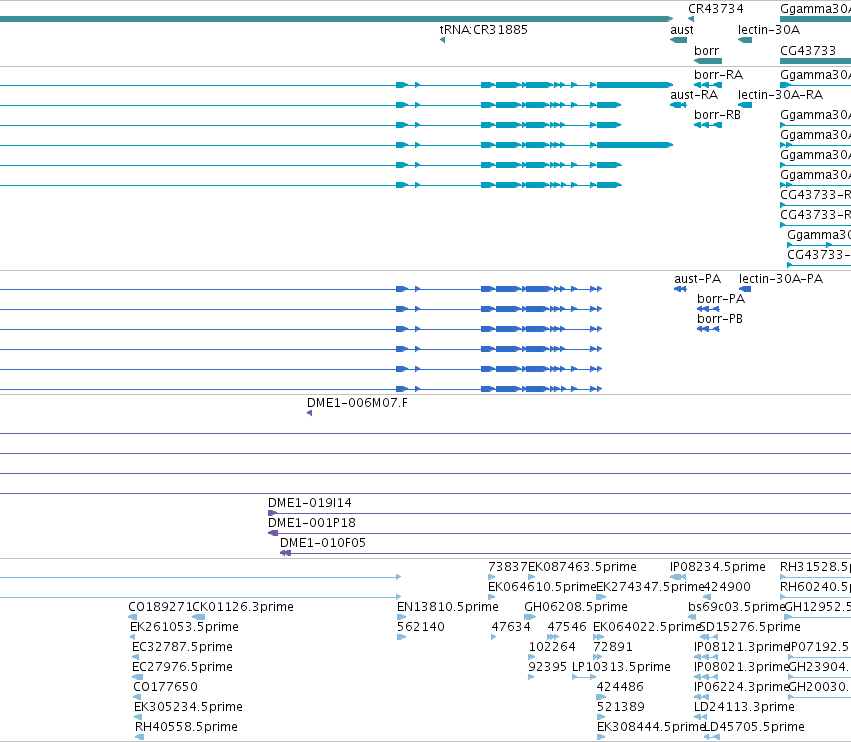Click the bs69c03.5prime EST label
Viewport: 851px width, 742px height.
[736, 607]
